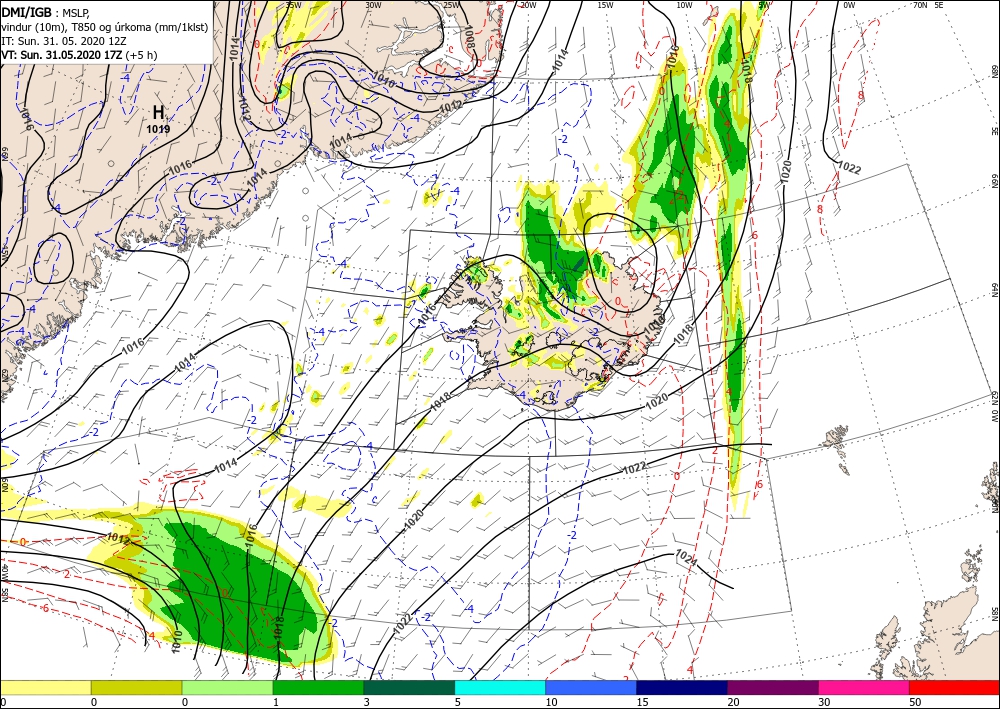Click the olive yellow legend swatch

[x=136, y=687]
